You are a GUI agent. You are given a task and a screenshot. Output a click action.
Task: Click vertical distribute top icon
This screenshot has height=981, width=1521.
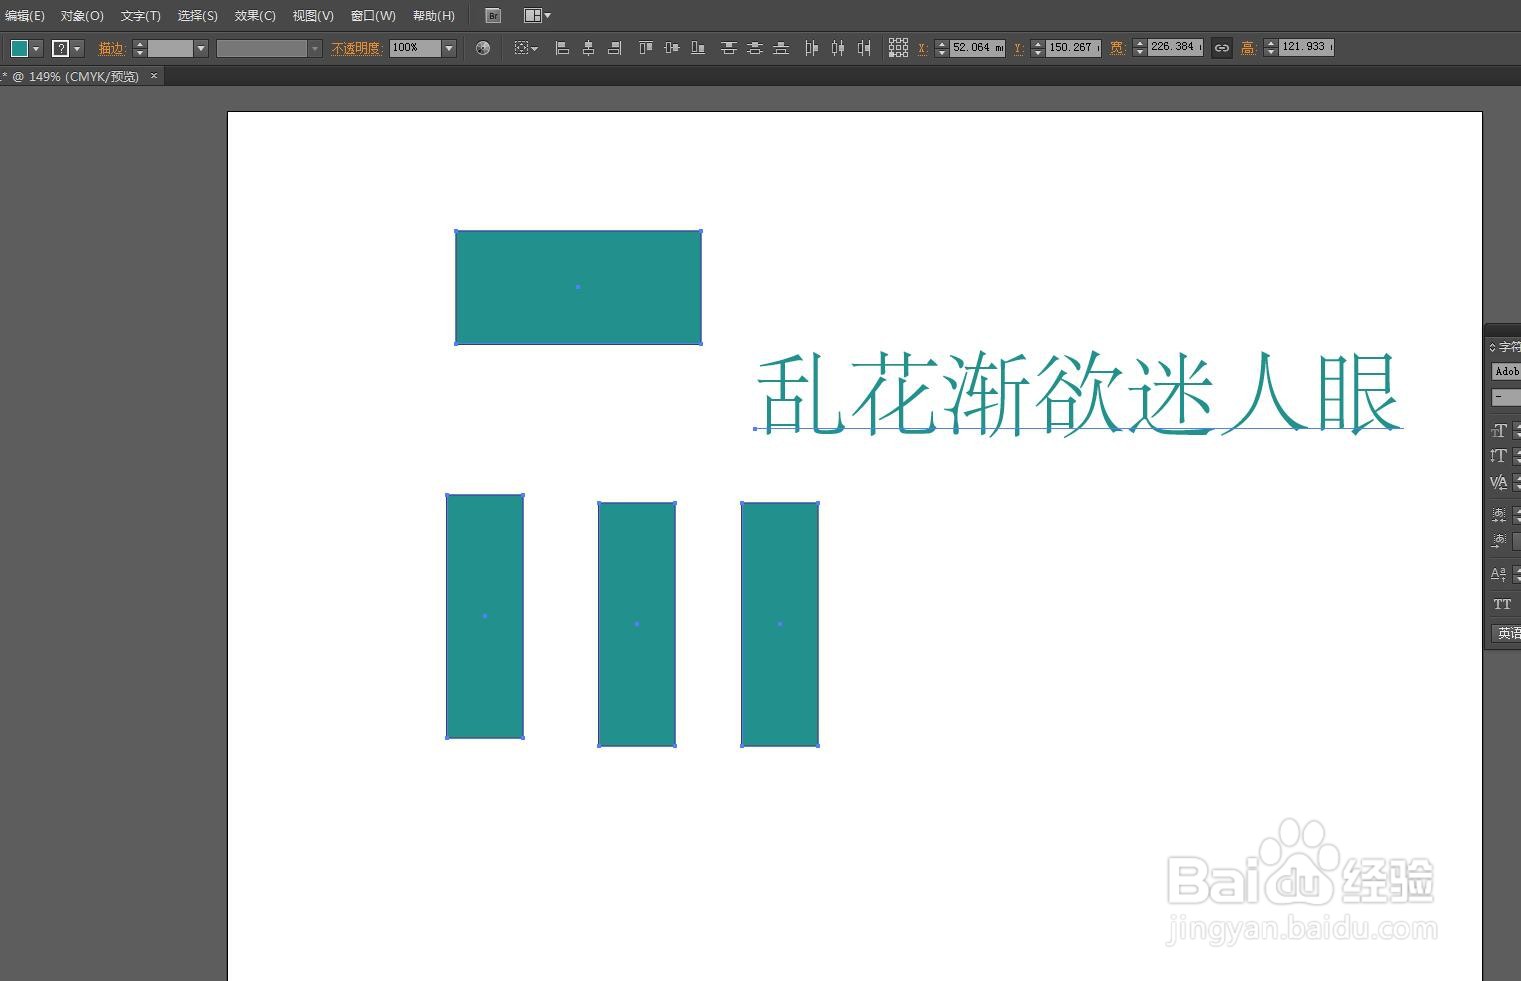pyautogui.click(x=729, y=47)
